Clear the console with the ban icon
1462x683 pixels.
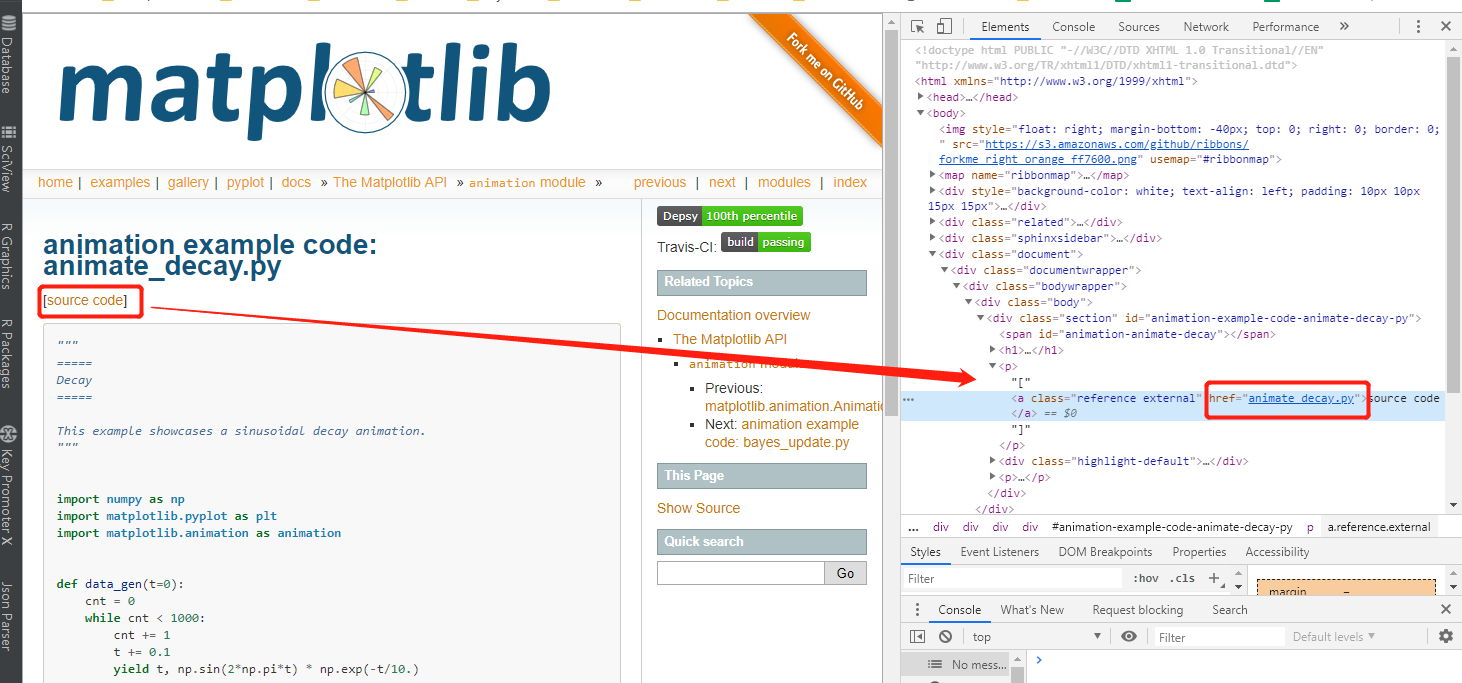[945, 637]
